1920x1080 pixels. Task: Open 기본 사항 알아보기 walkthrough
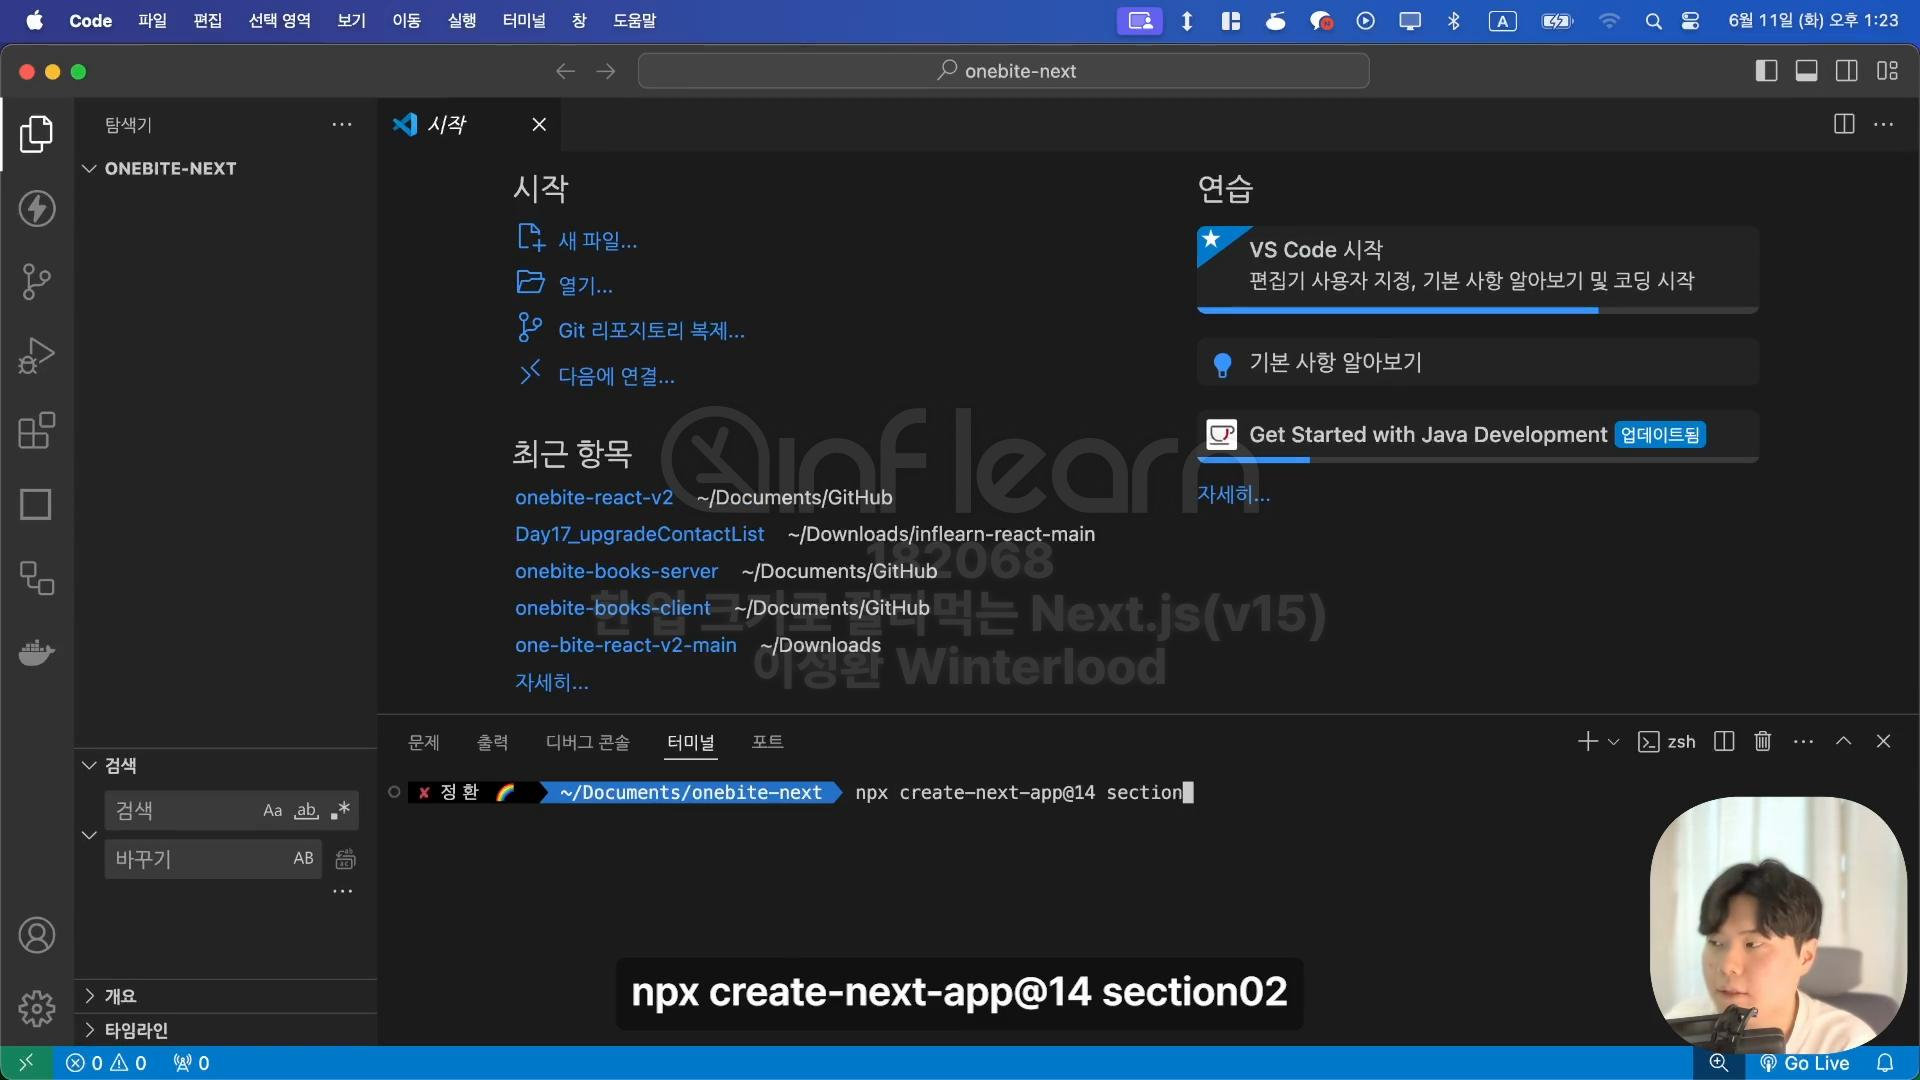click(1477, 362)
